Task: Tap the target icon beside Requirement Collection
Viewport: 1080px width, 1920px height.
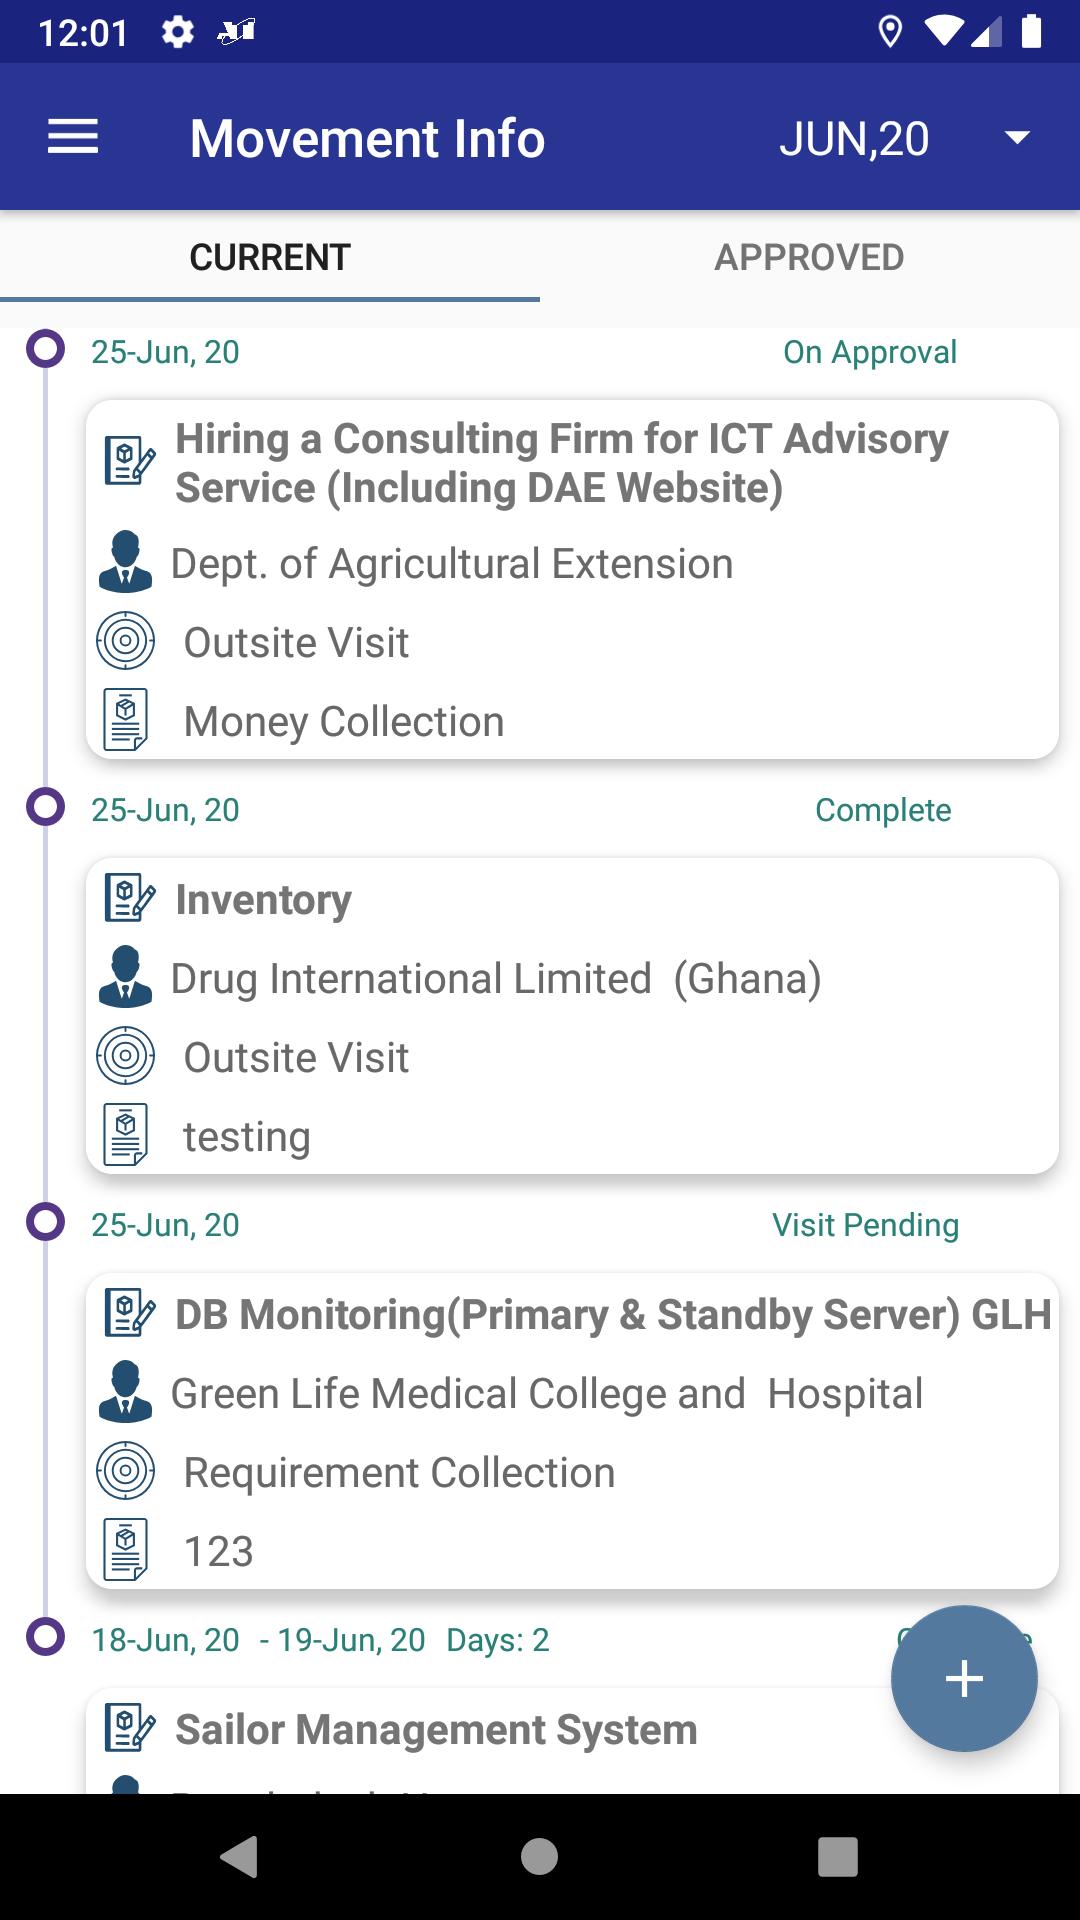Action: point(126,1471)
